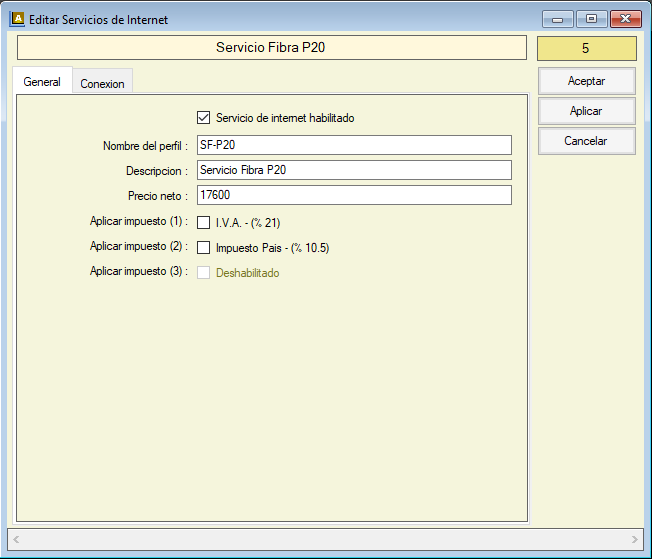
Task: Select the Precio neto field
Action: [x=354, y=195]
